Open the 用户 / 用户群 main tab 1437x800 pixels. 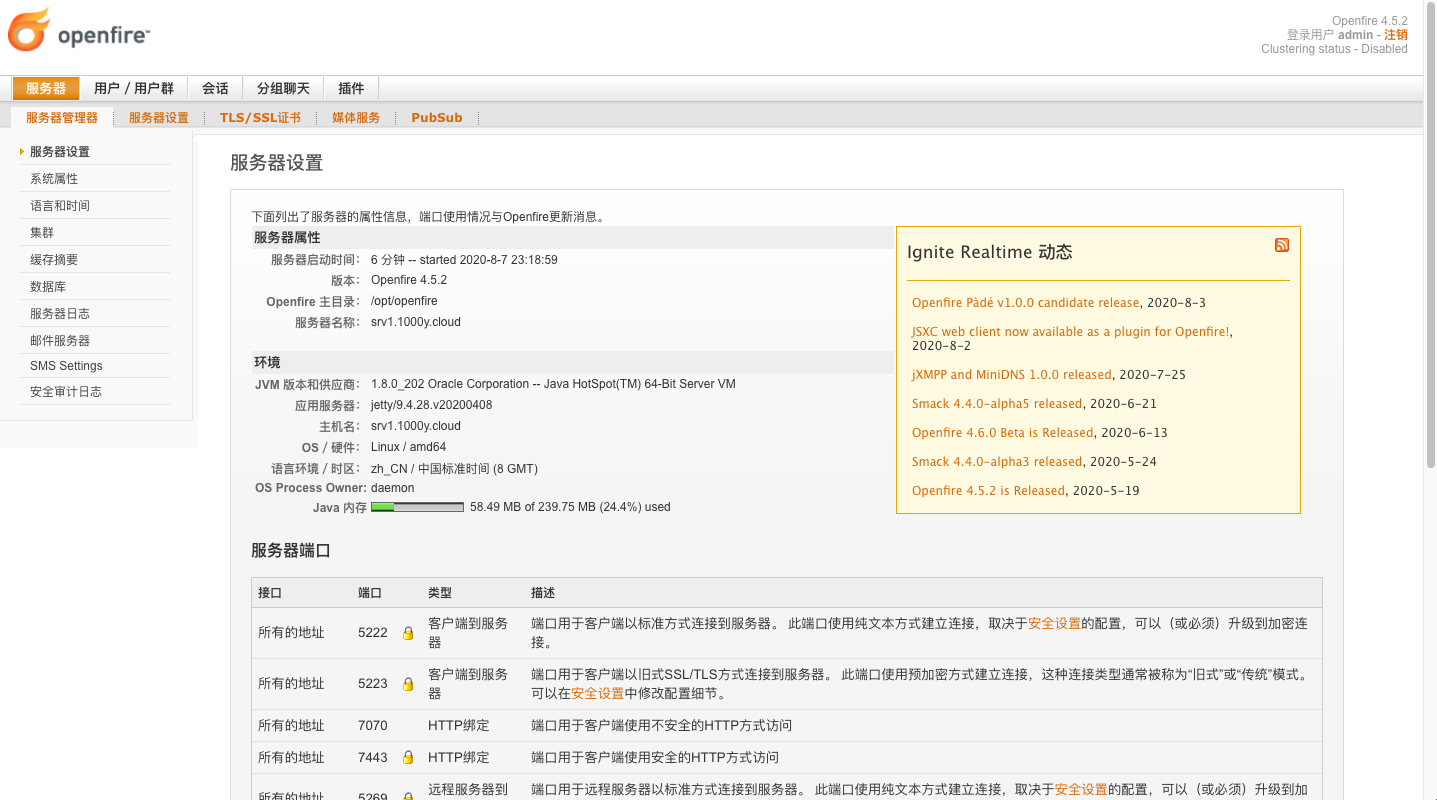(x=134, y=88)
